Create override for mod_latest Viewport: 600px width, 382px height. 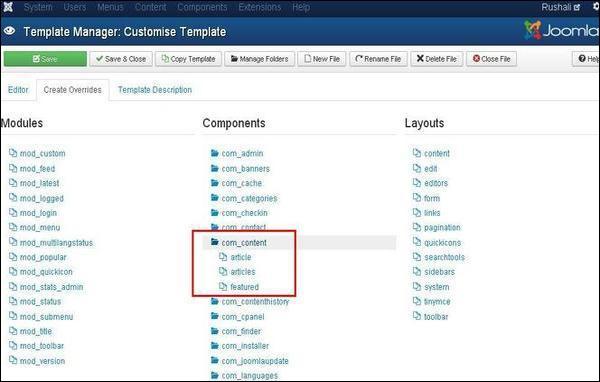click(x=39, y=183)
